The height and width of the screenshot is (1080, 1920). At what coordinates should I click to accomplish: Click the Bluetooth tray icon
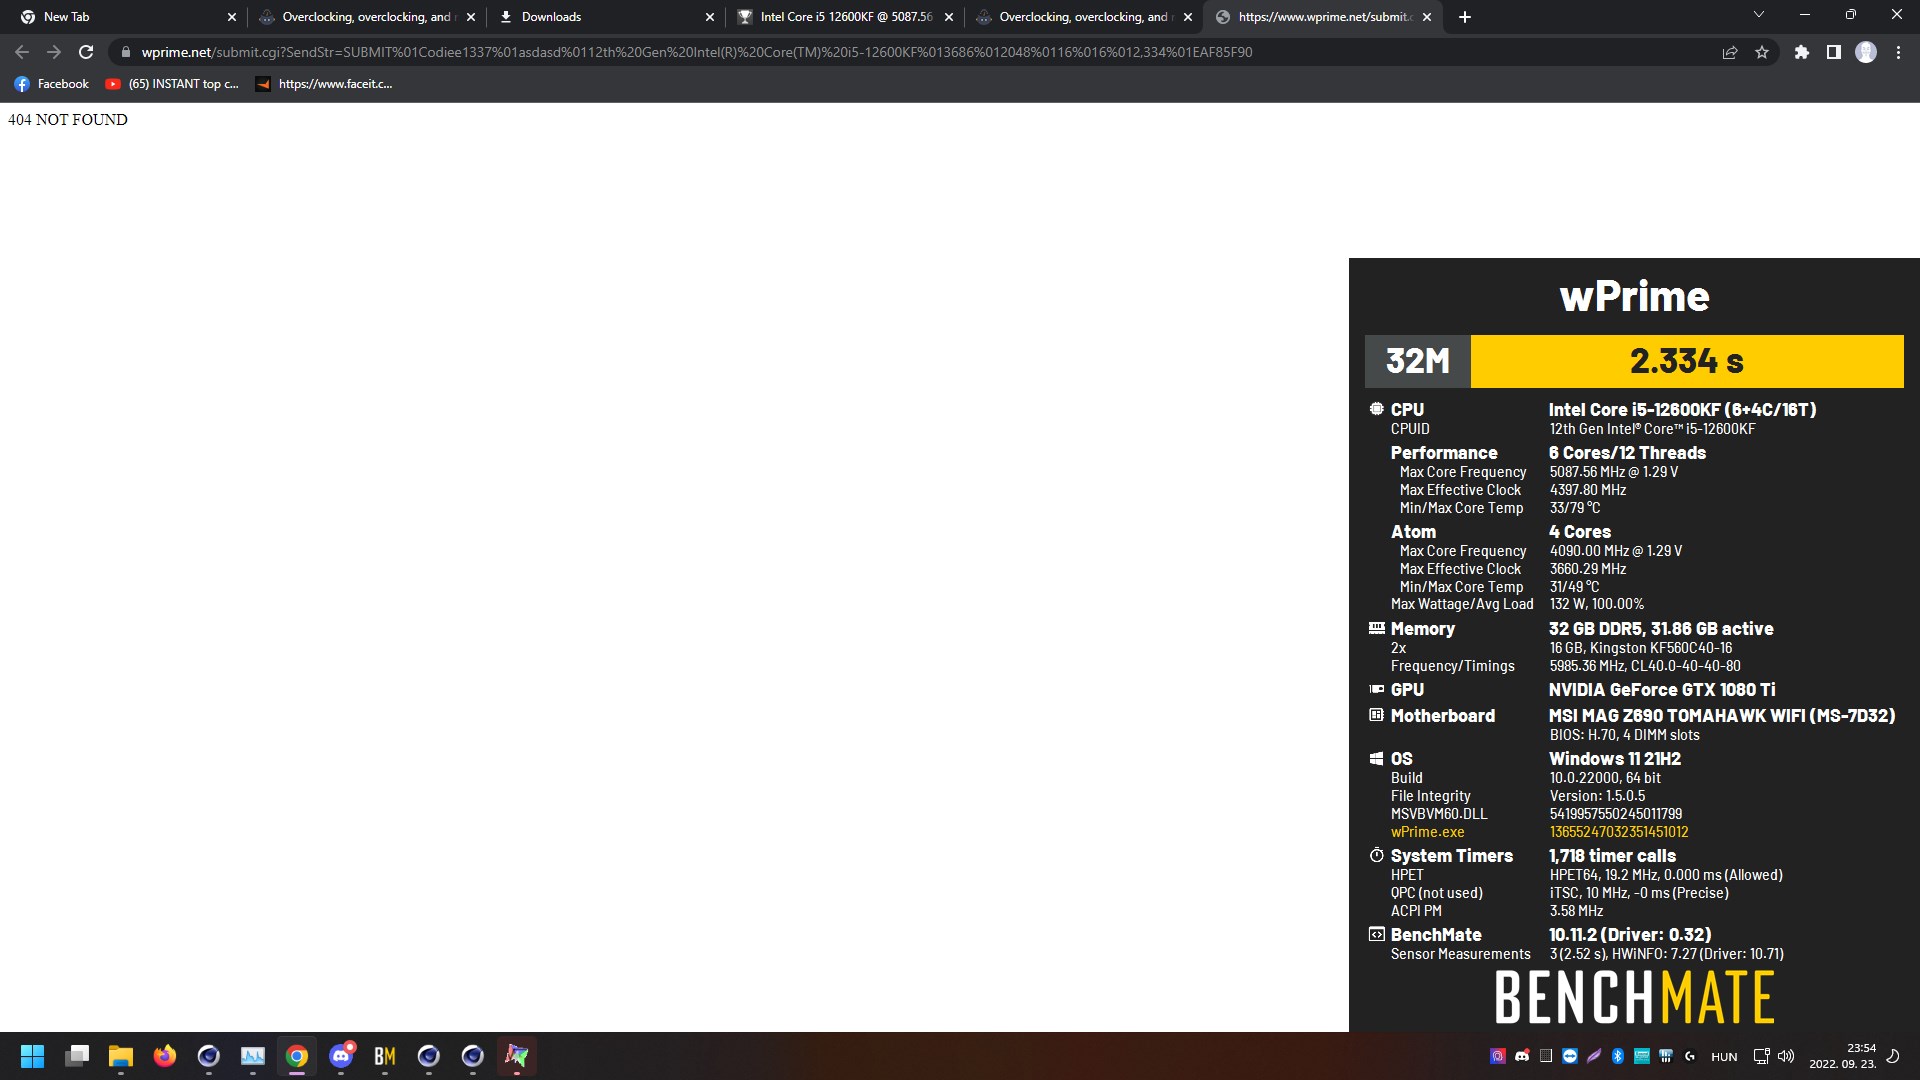(1618, 1056)
